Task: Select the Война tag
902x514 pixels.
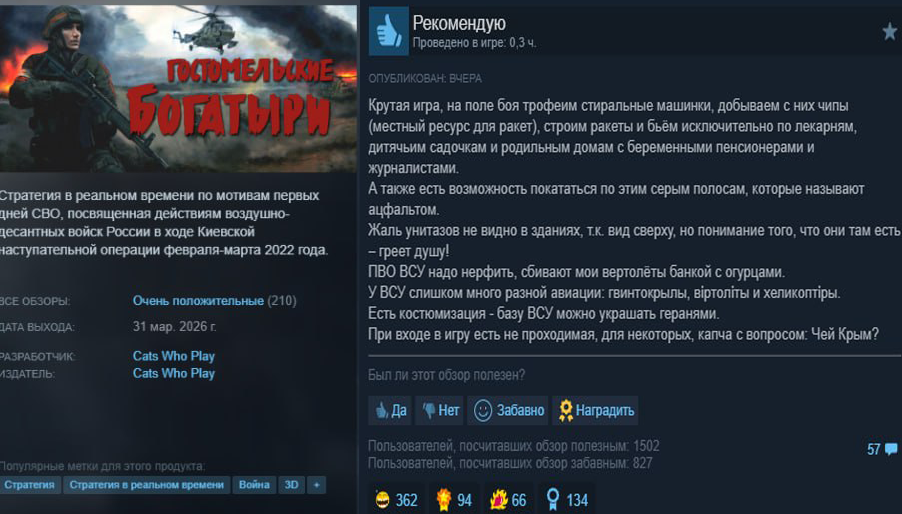Action: tap(254, 485)
